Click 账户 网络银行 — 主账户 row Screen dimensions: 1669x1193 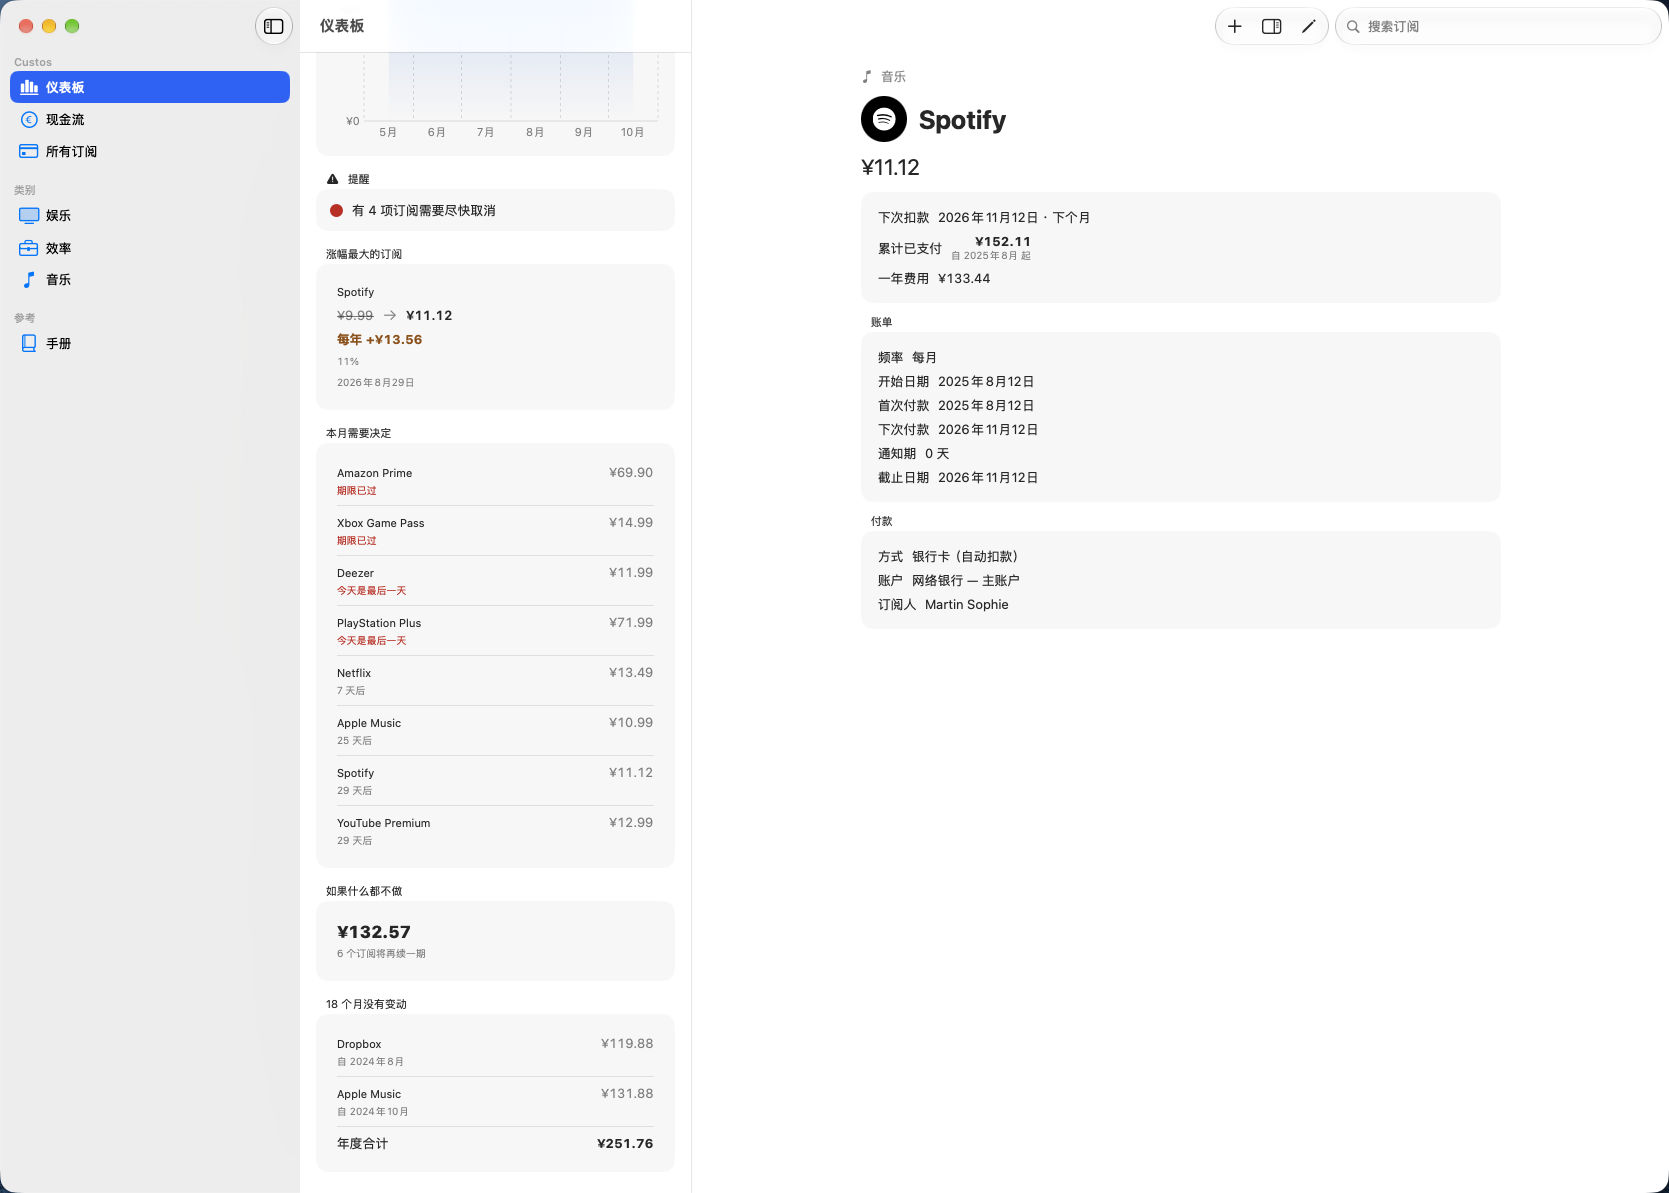(x=949, y=581)
